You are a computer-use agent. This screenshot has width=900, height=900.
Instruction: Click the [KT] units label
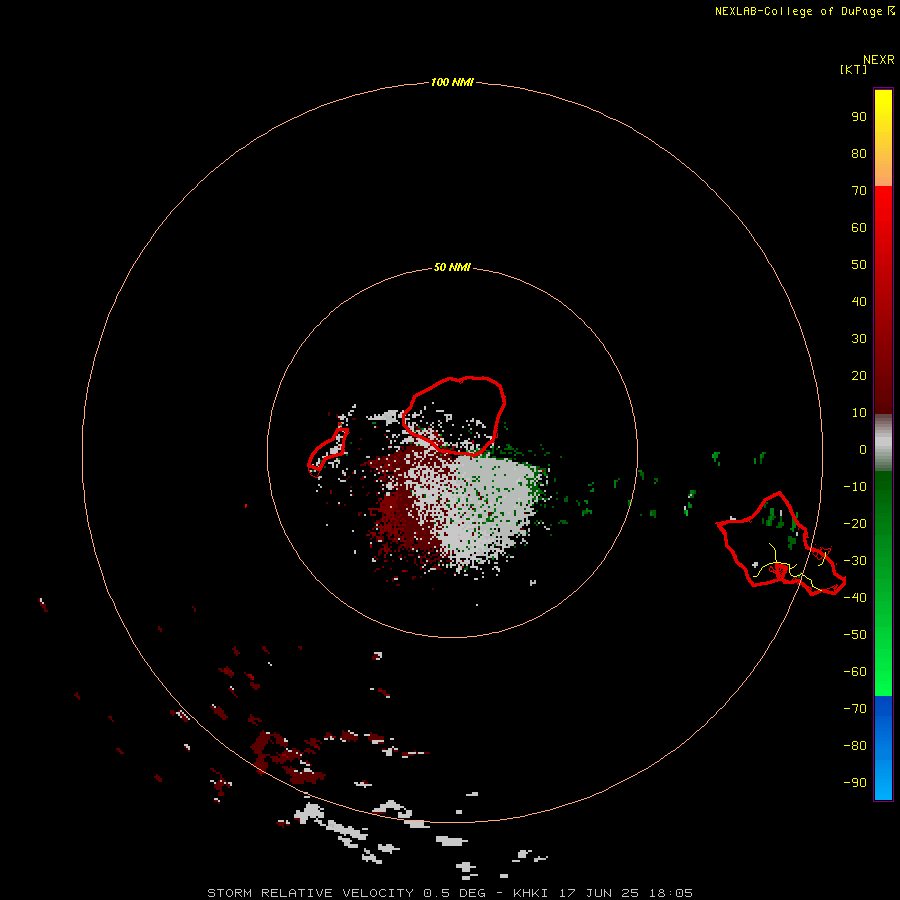point(853,69)
